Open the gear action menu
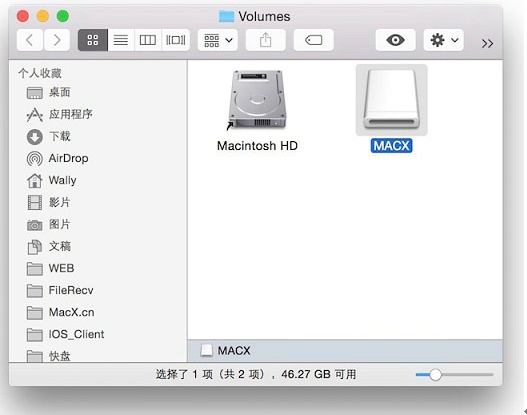Viewport: 527px width, 415px height. pos(443,40)
